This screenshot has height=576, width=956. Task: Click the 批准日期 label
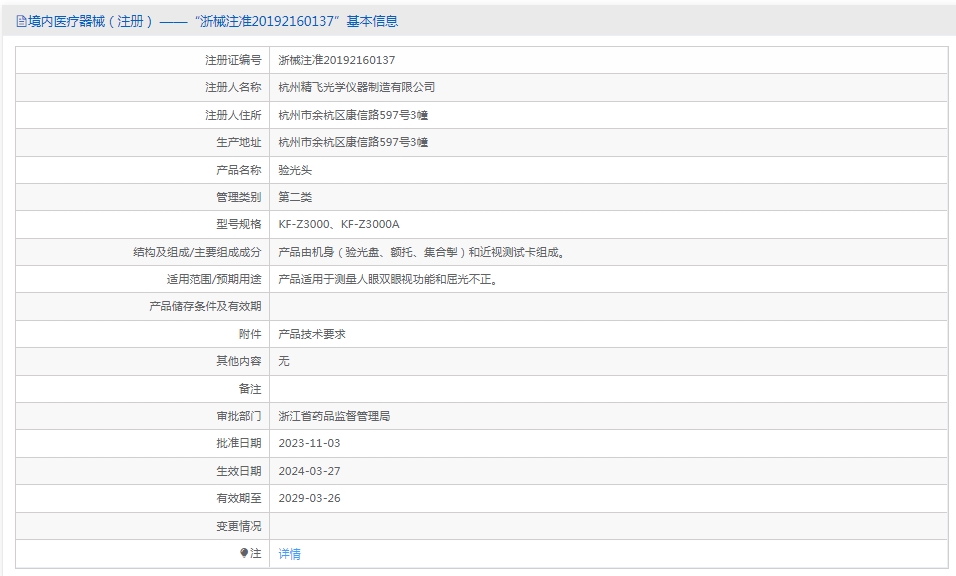point(238,443)
